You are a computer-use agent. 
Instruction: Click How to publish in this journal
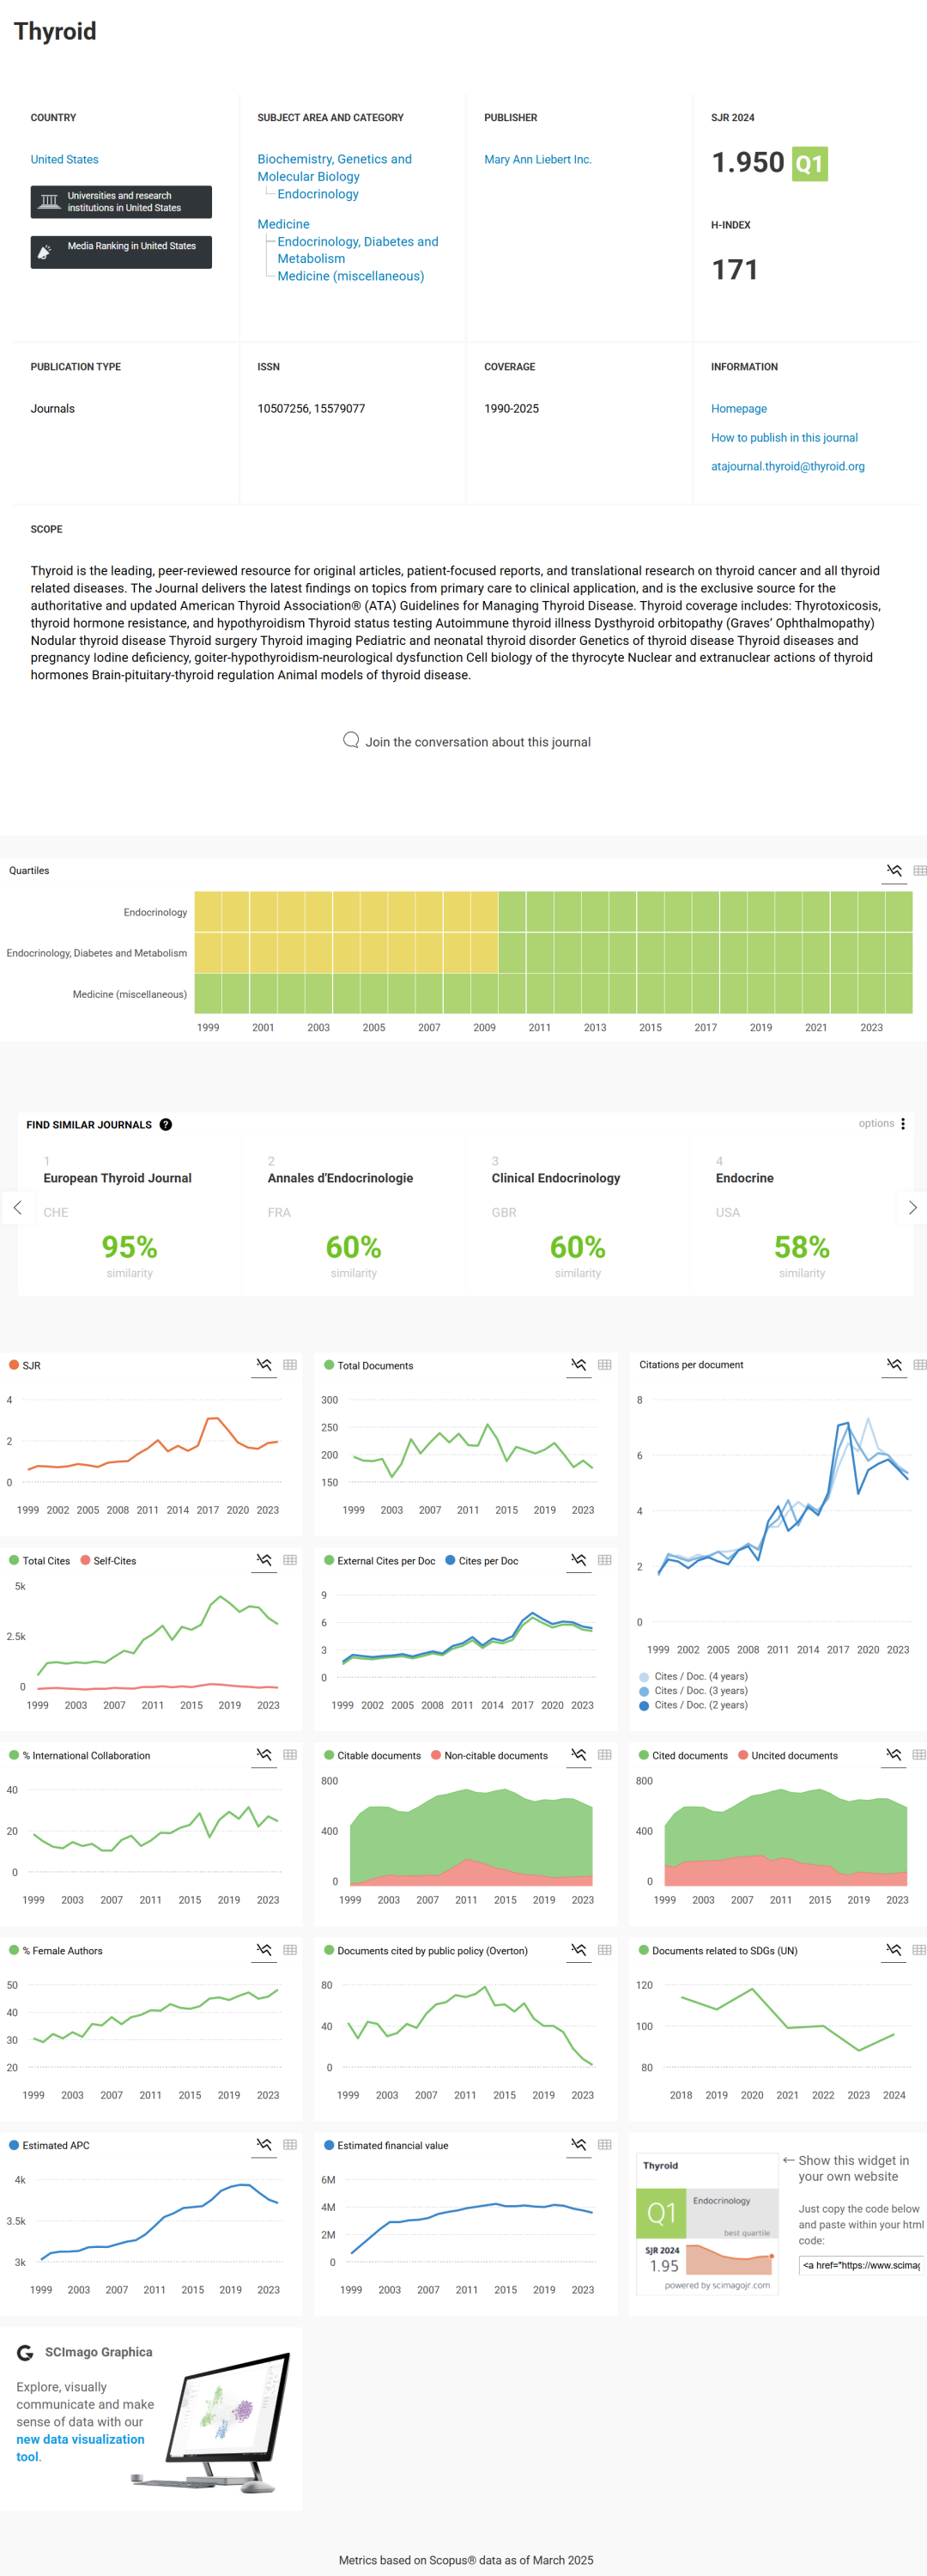tap(784, 437)
